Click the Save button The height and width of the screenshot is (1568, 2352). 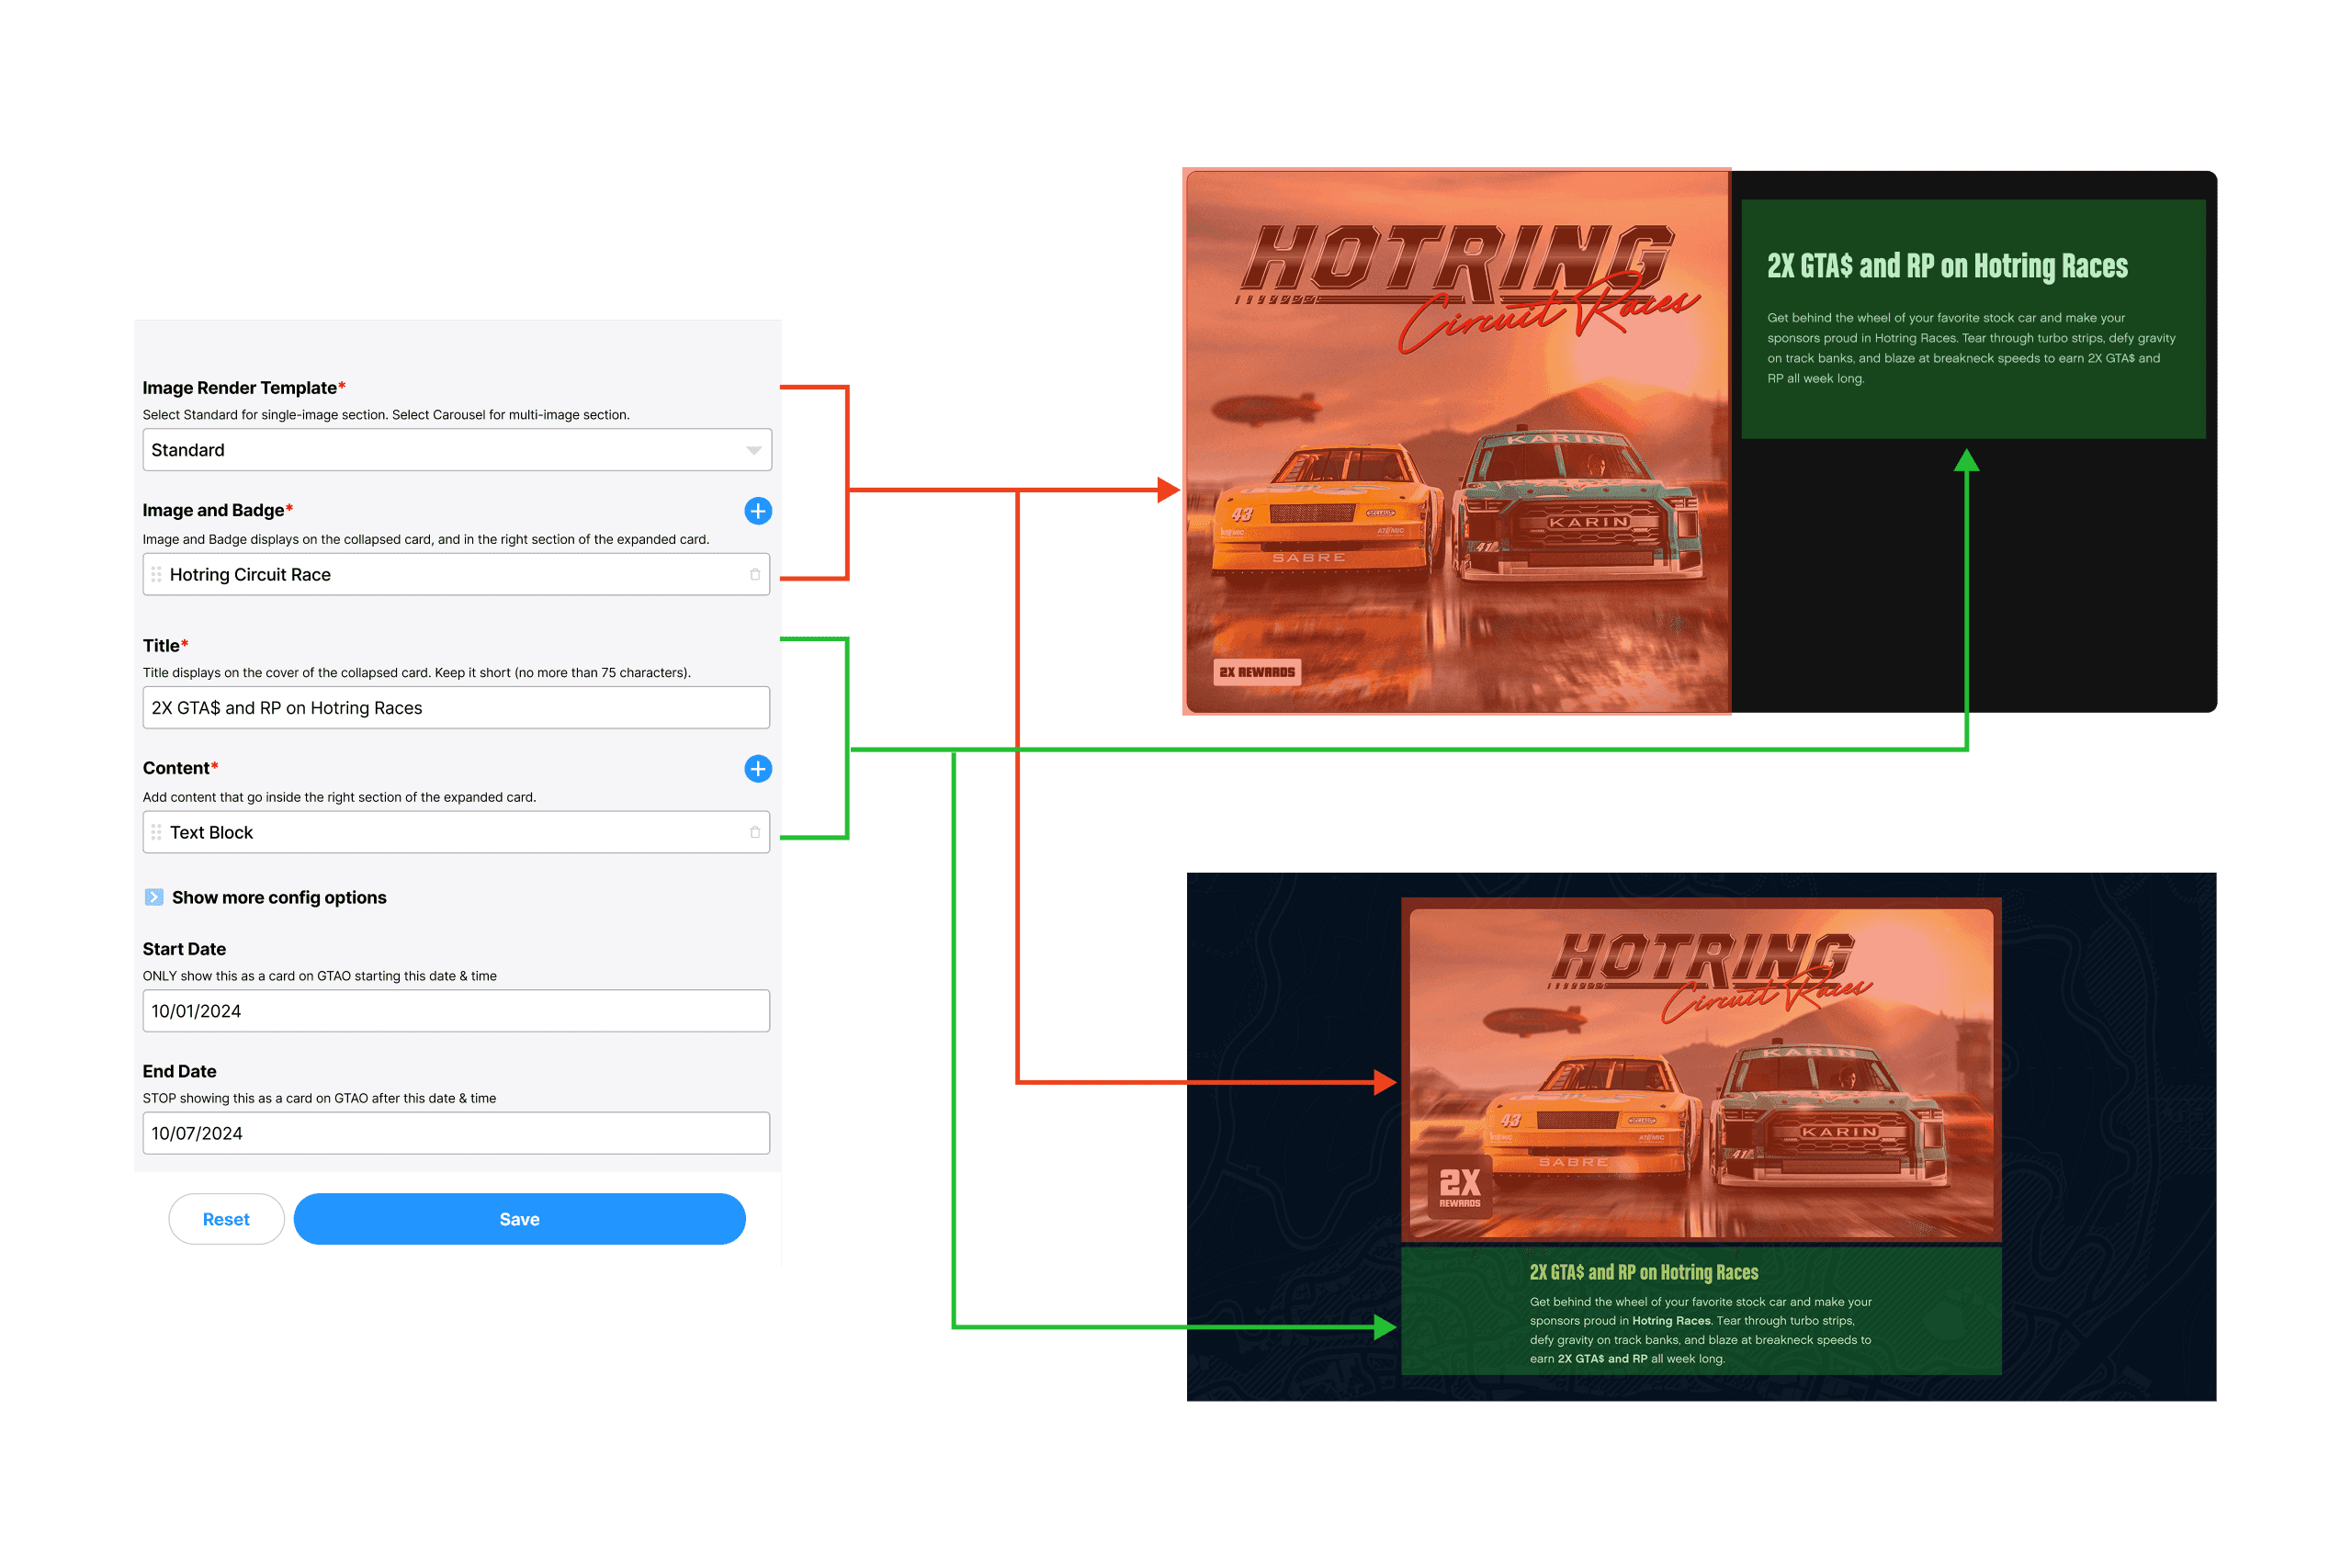coord(519,1219)
